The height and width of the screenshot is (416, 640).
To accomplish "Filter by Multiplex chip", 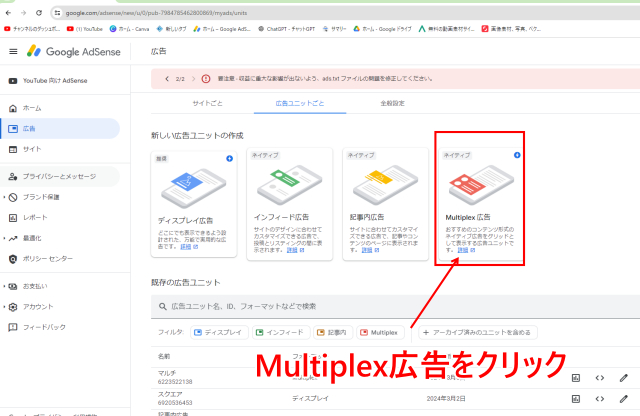I will (380, 333).
